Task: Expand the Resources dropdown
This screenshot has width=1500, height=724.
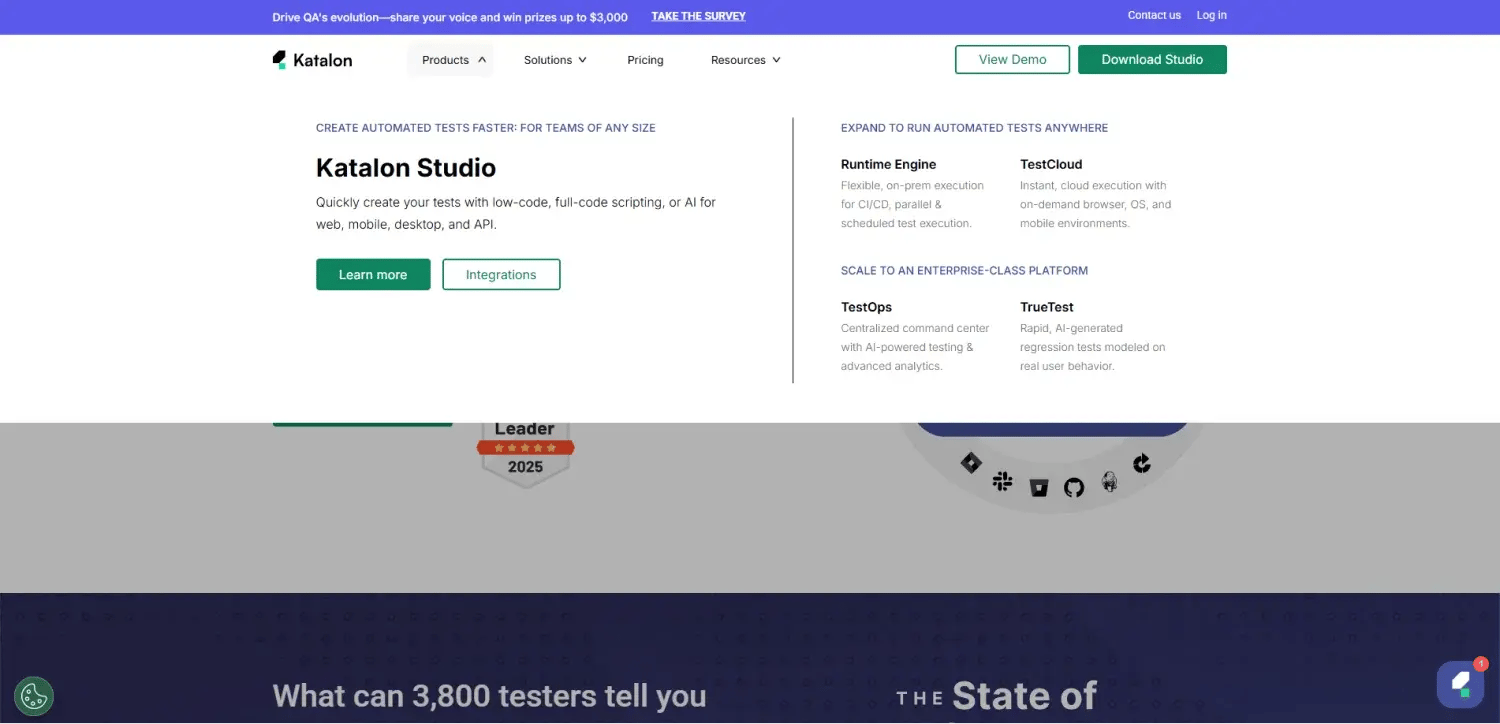Action: coord(745,60)
